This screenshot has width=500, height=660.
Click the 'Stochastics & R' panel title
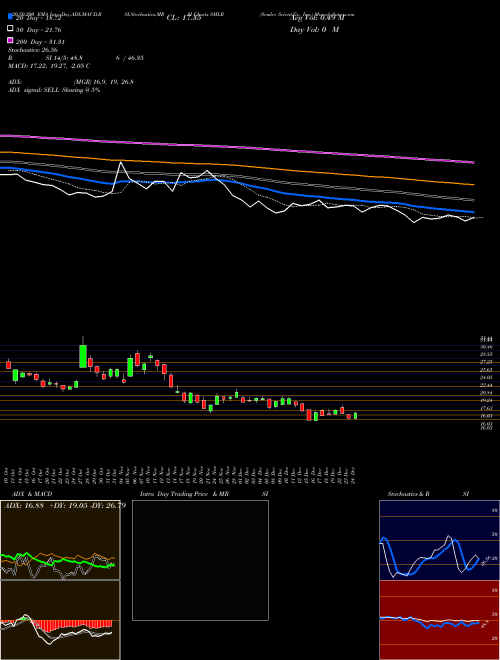(408, 494)
